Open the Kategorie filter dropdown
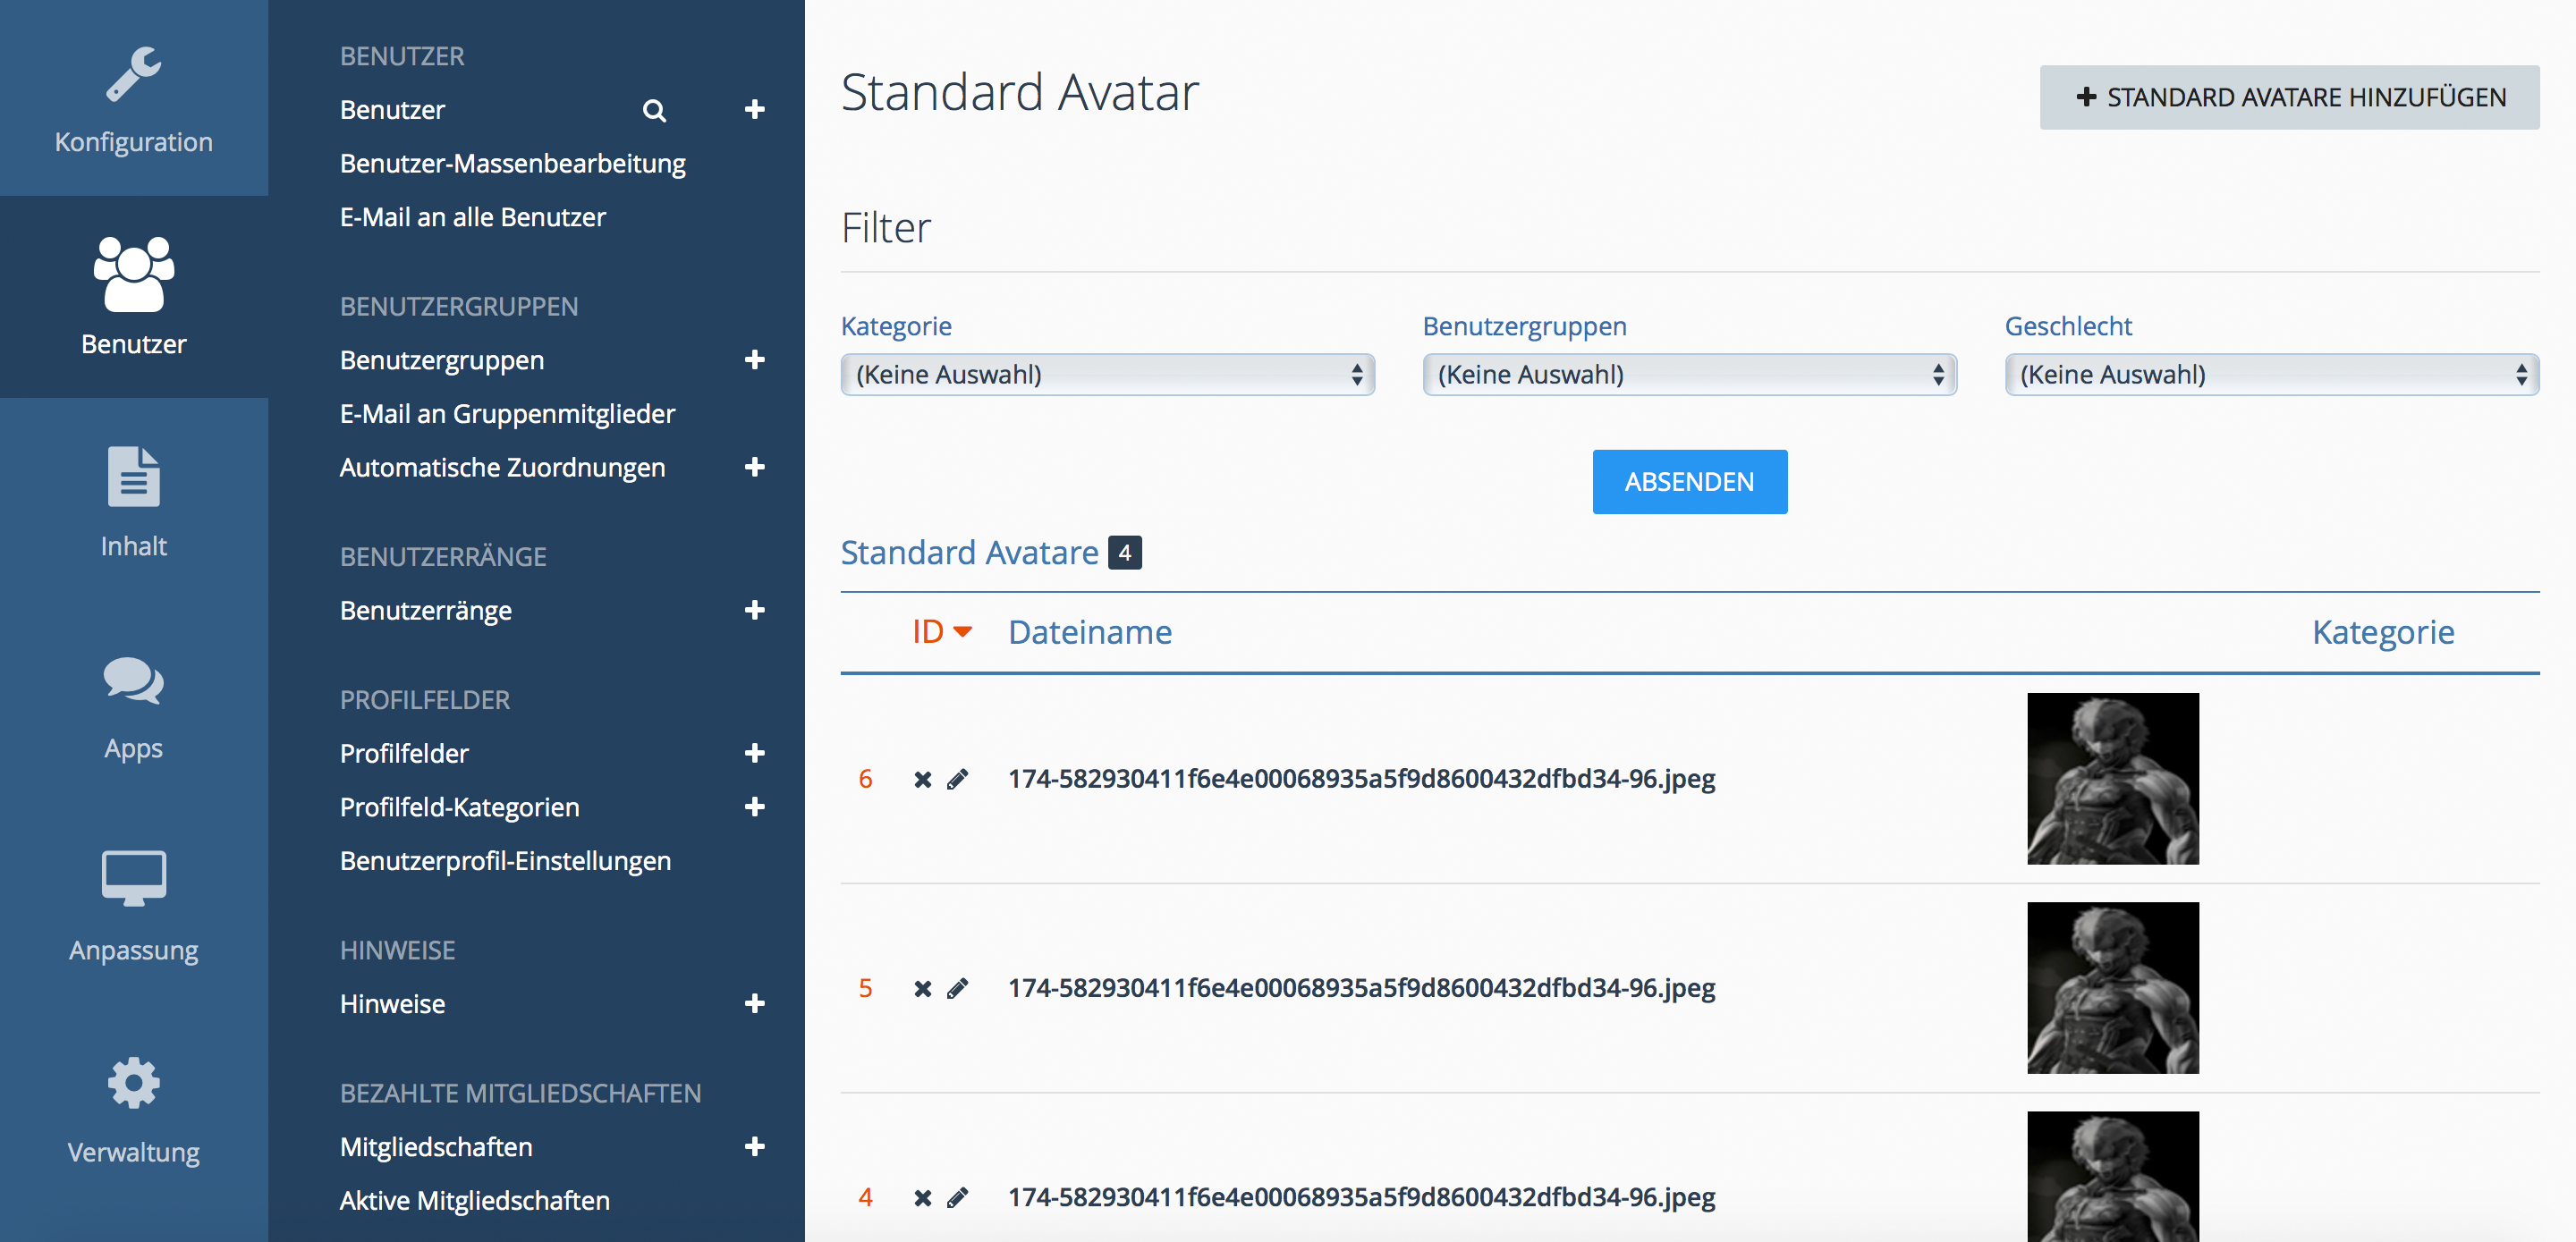Viewport: 2576px width, 1242px height. [x=1107, y=375]
